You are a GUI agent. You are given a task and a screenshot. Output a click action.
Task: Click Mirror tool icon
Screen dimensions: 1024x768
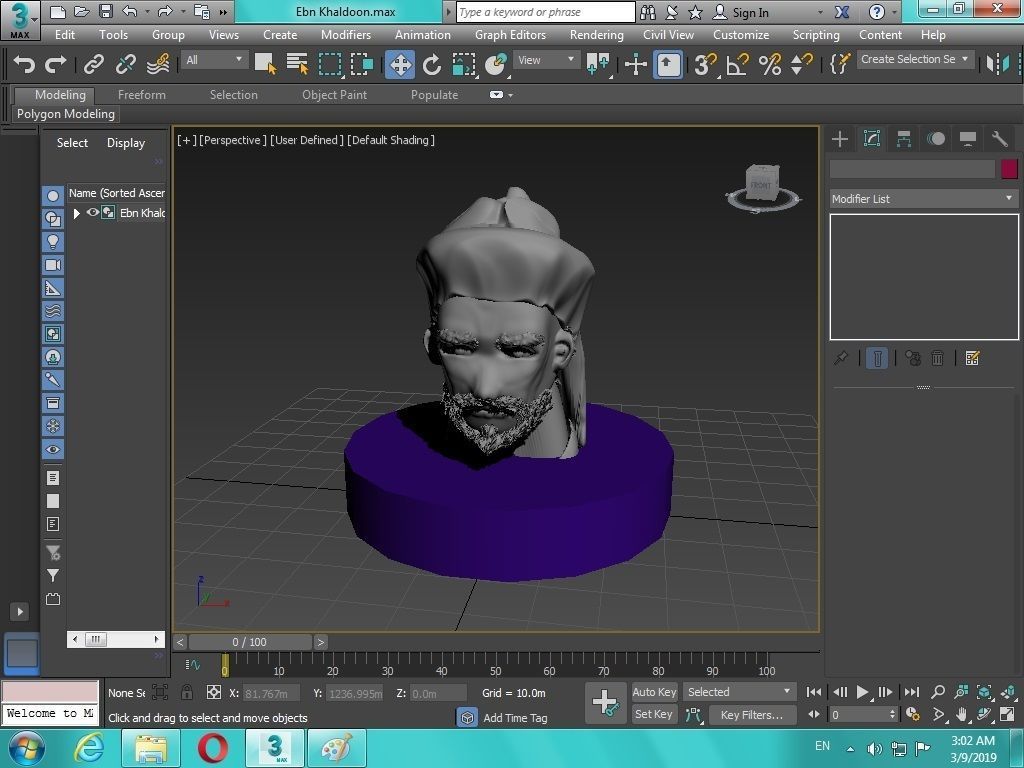998,64
